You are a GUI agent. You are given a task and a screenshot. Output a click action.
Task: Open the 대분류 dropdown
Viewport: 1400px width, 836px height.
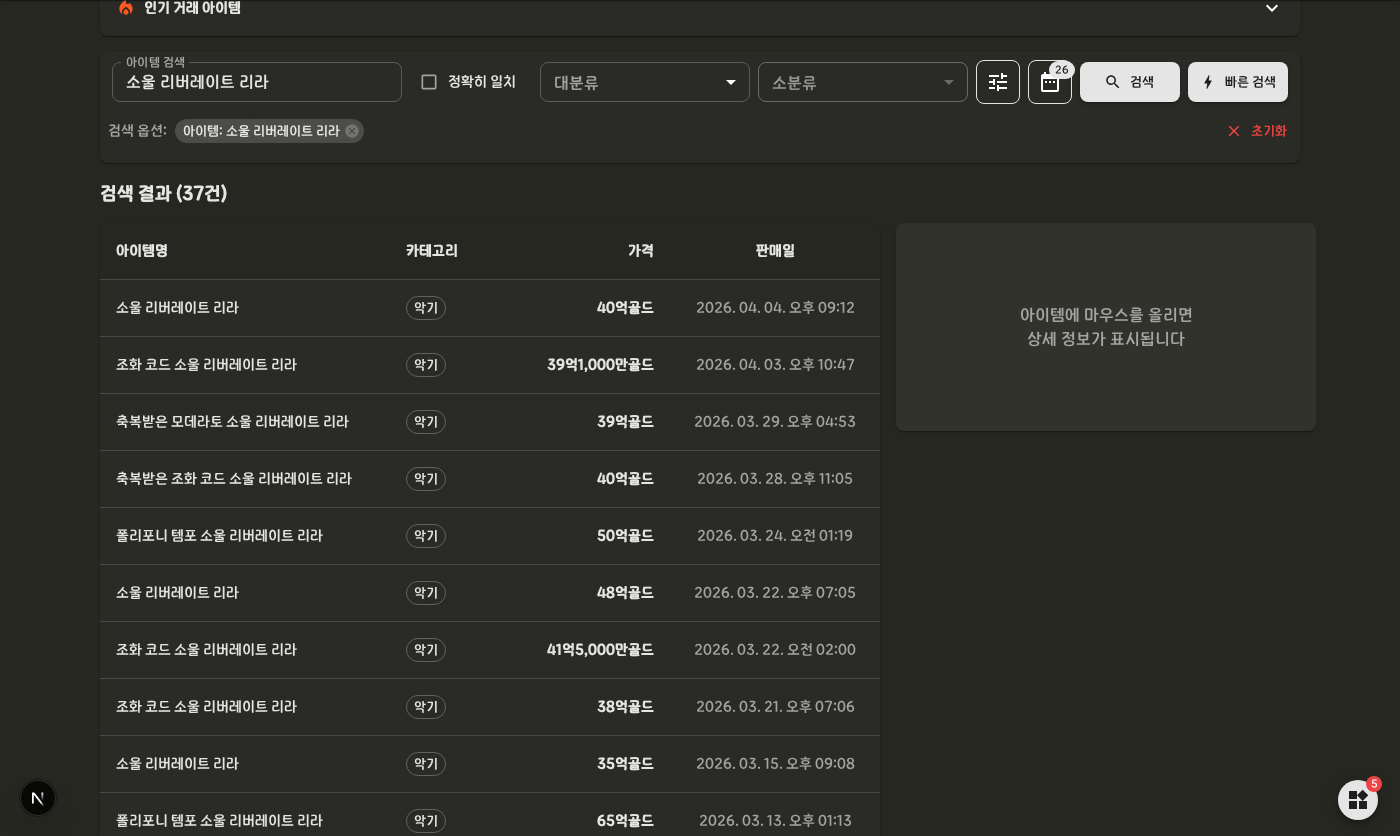click(645, 82)
